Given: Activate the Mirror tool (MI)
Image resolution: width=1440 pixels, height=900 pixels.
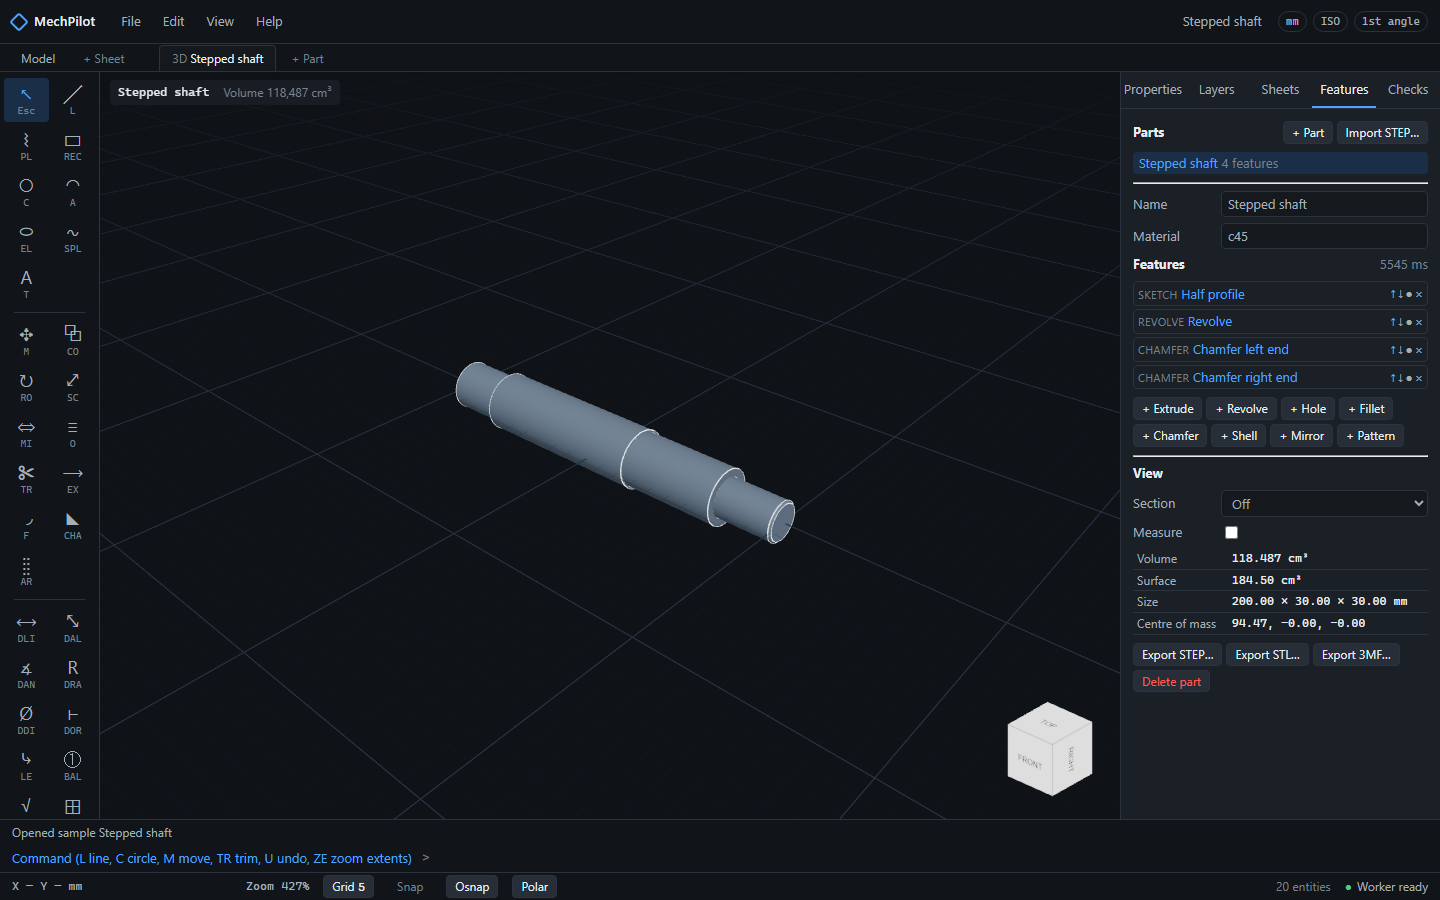Looking at the screenshot, I should point(26,433).
